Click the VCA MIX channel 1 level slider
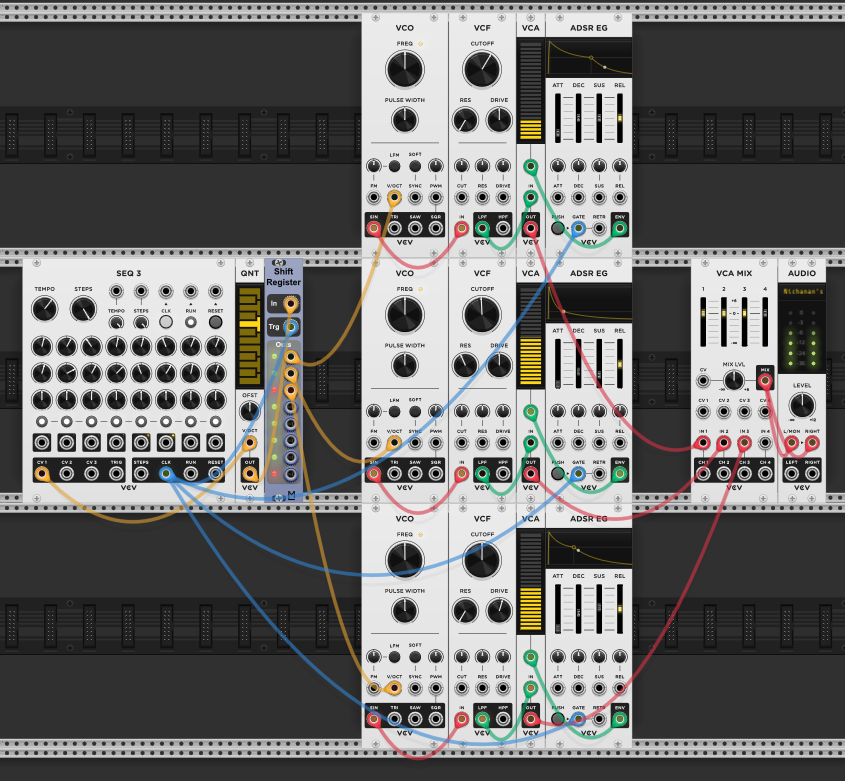 (x=703, y=322)
